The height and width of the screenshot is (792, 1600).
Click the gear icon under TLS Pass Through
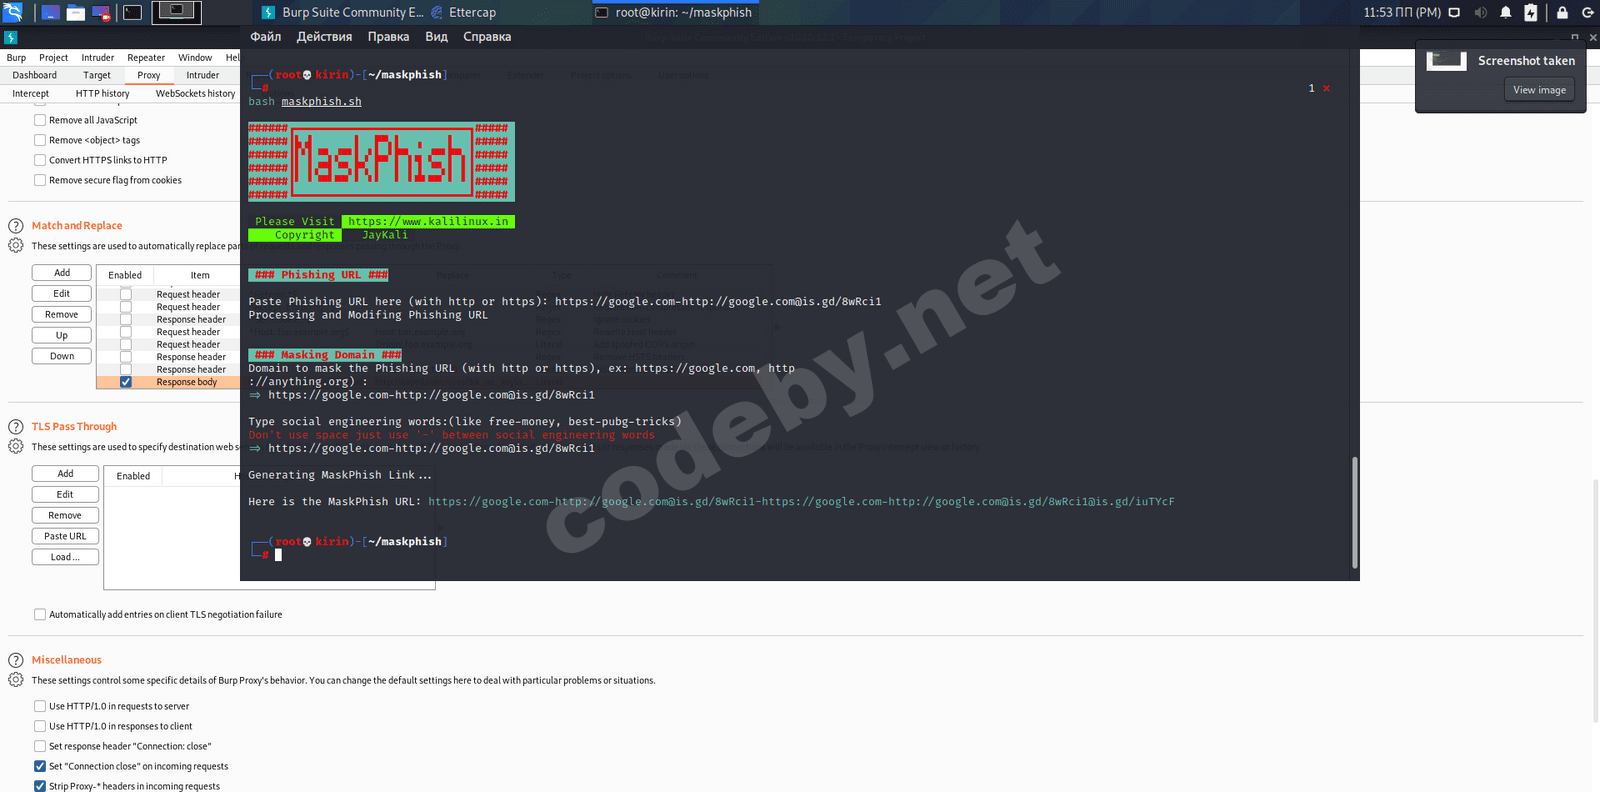pyautogui.click(x=16, y=446)
